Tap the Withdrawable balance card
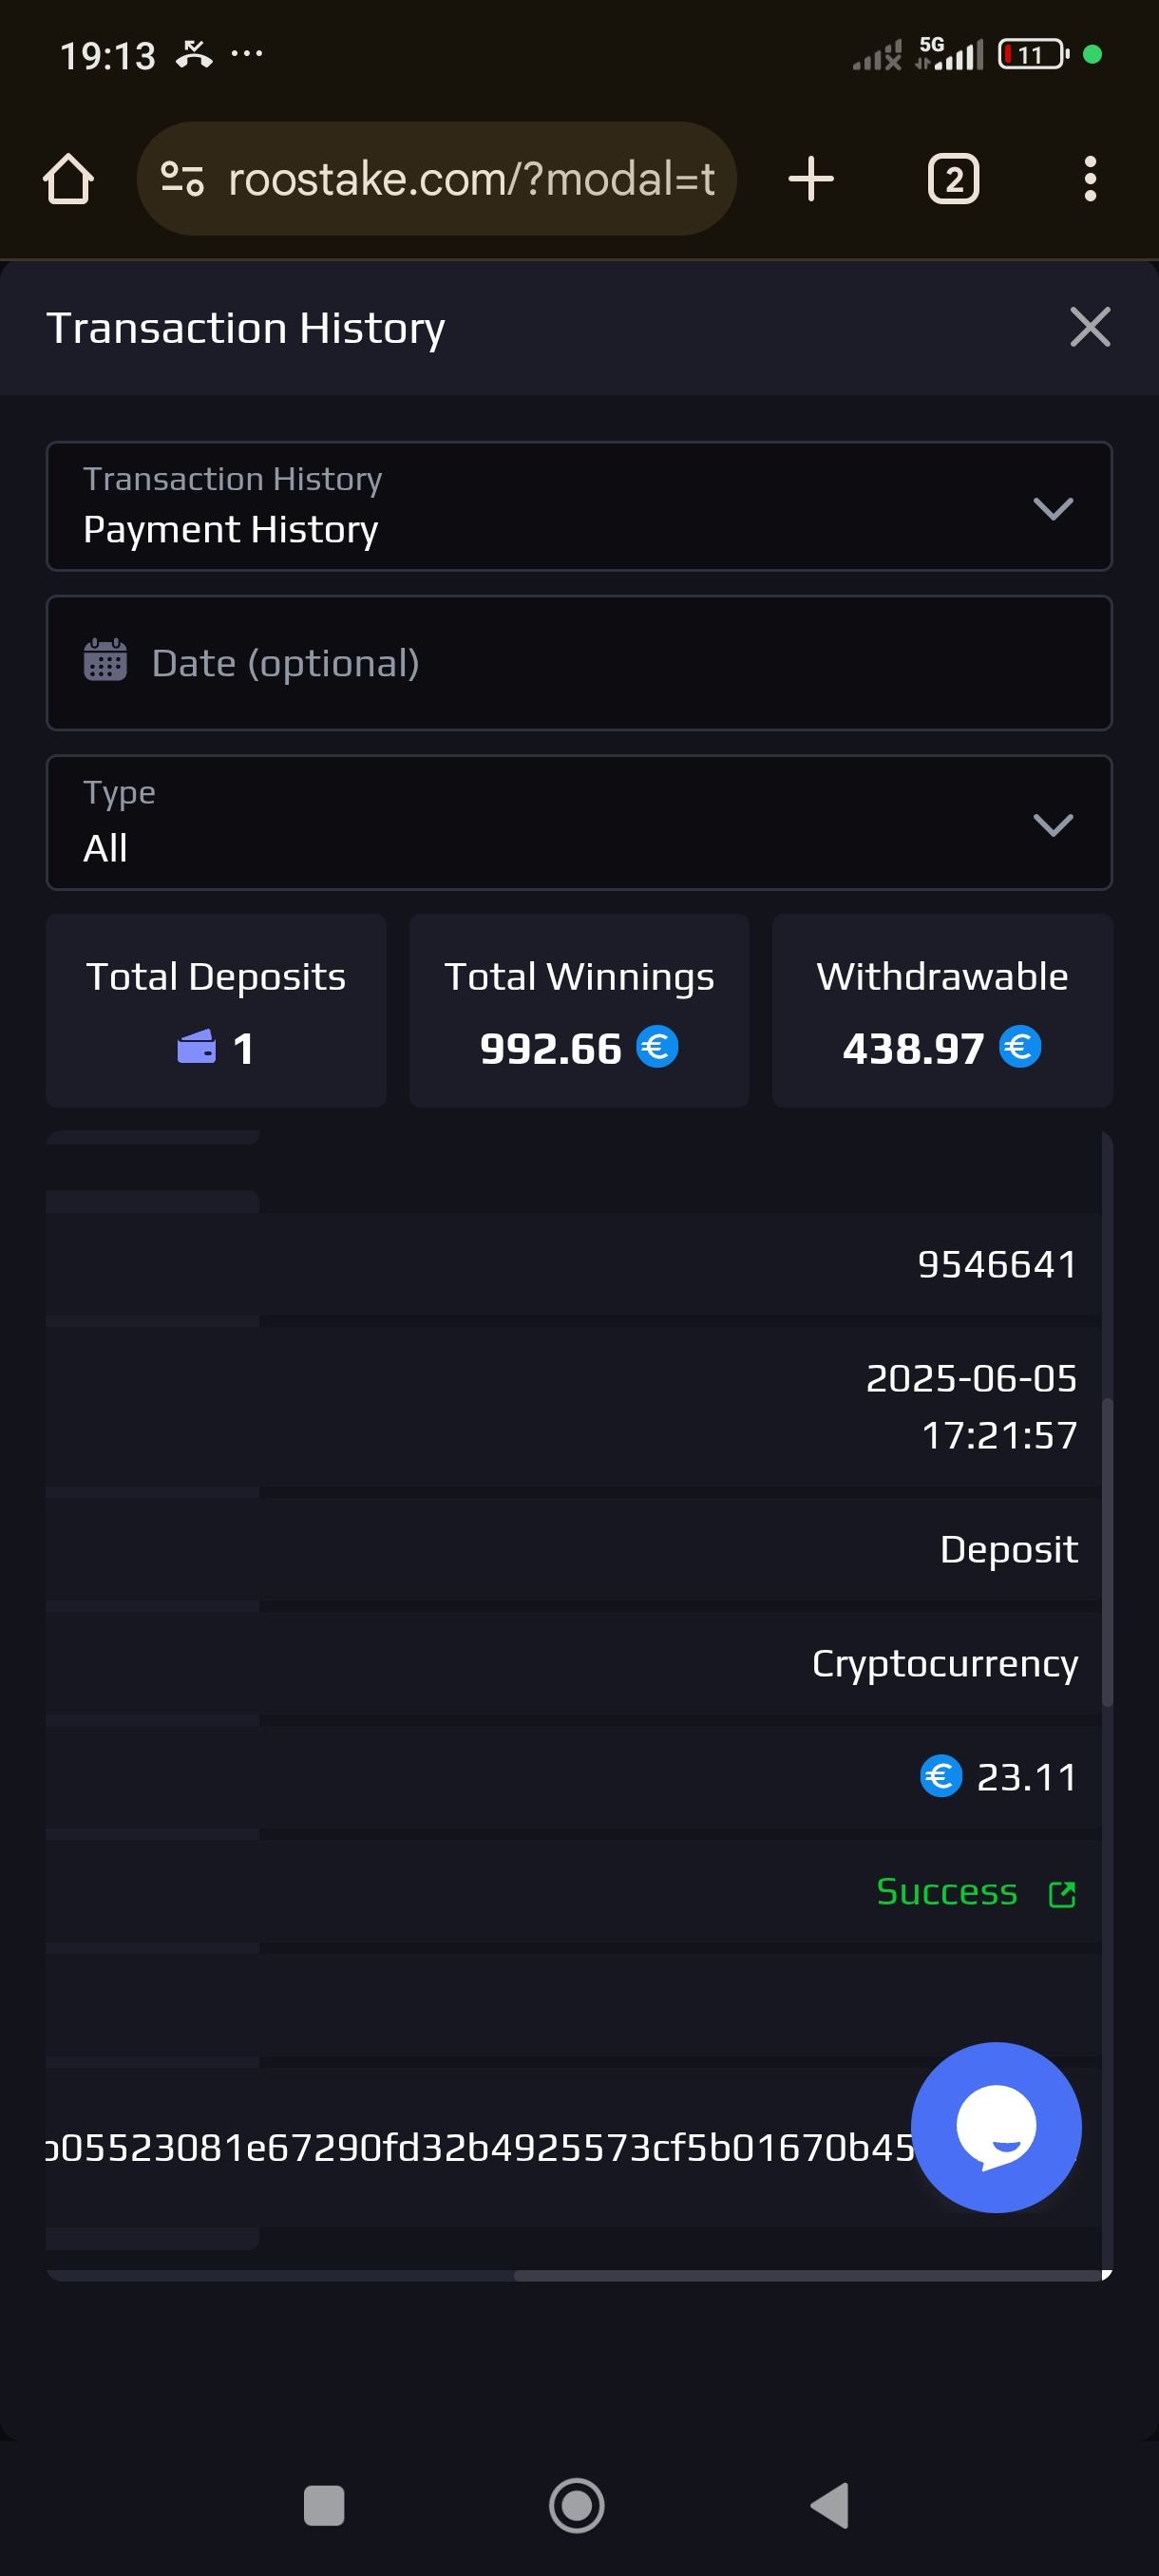The height and width of the screenshot is (2576, 1159). (942, 1010)
